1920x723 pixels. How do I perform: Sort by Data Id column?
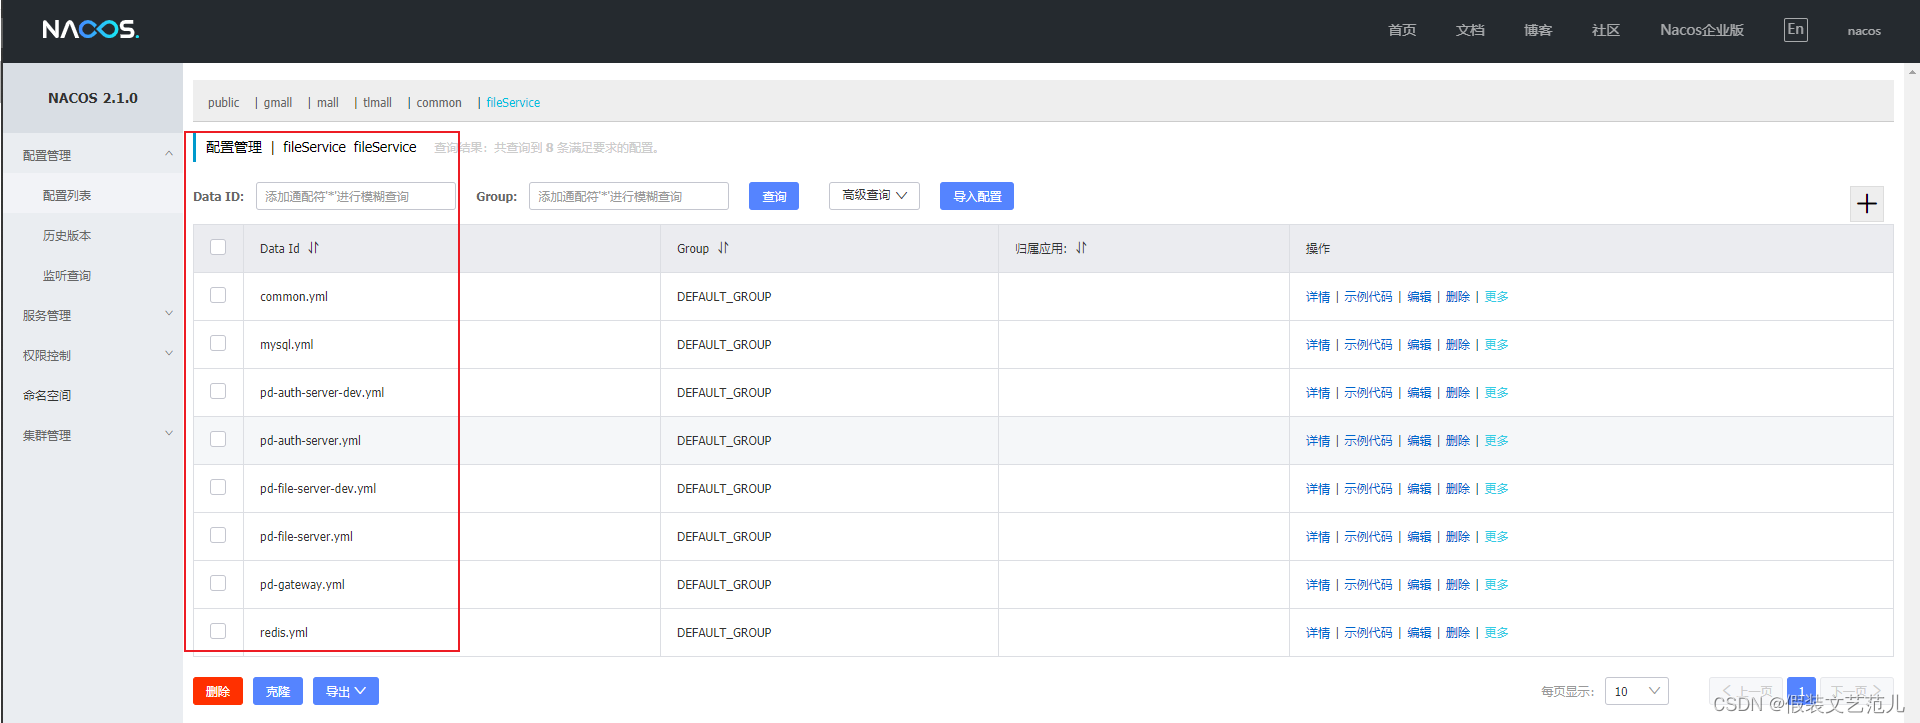pos(313,248)
